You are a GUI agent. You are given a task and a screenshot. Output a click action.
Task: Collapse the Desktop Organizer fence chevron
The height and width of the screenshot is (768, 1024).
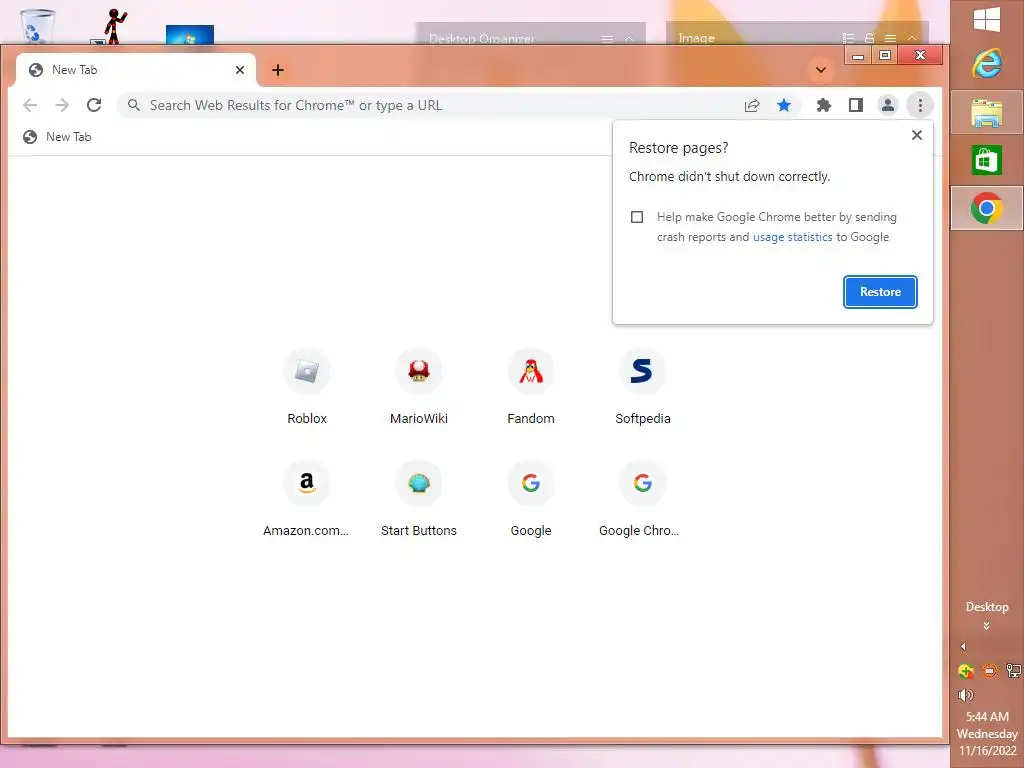[629, 39]
